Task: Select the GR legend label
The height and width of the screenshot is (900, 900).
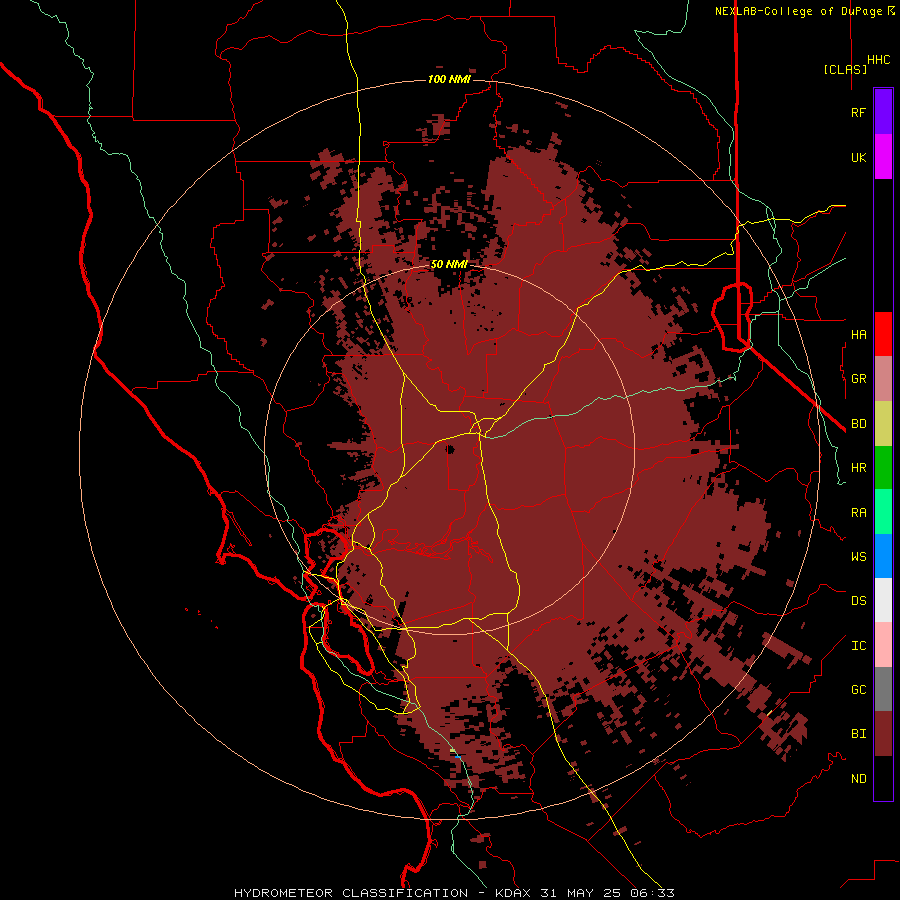Action: pyautogui.click(x=858, y=378)
